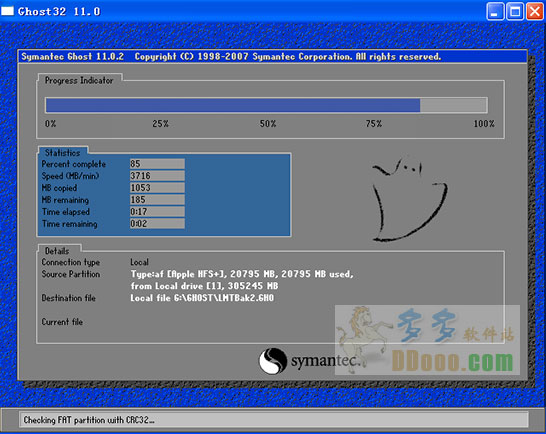Click the 75% progress scale mark
The height and width of the screenshot is (434, 546).
click(374, 124)
